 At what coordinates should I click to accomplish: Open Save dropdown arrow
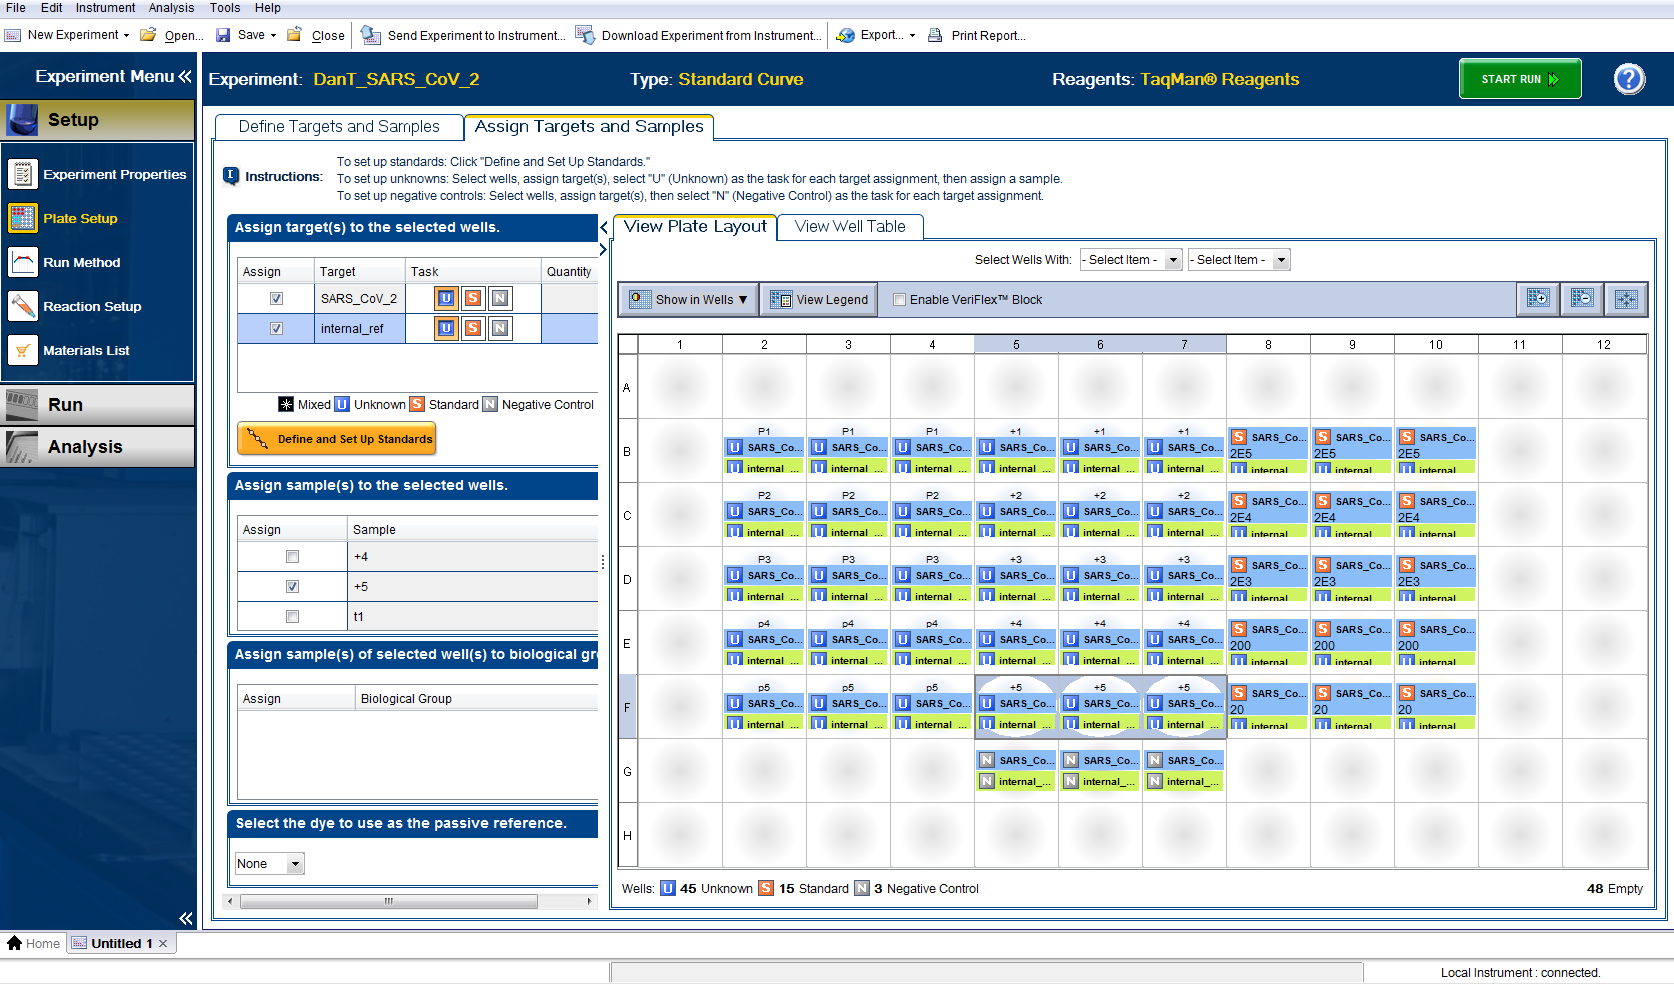tap(273, 35)
